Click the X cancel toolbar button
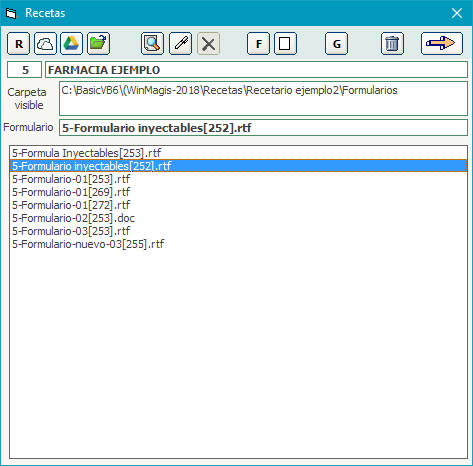The image size is (473, 466). [x=209, y=44]
